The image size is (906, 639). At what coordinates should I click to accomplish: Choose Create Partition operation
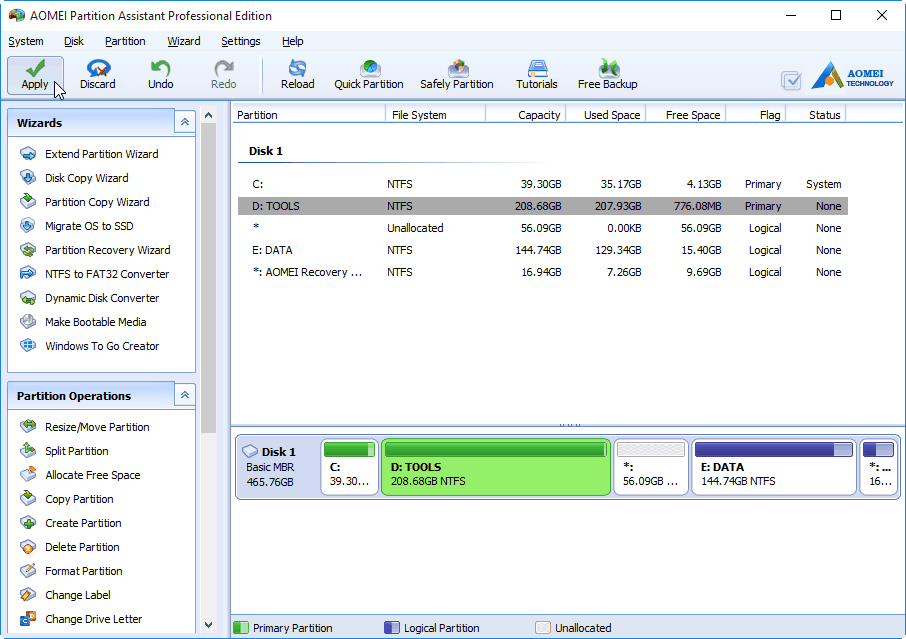[x=70, y=523]
